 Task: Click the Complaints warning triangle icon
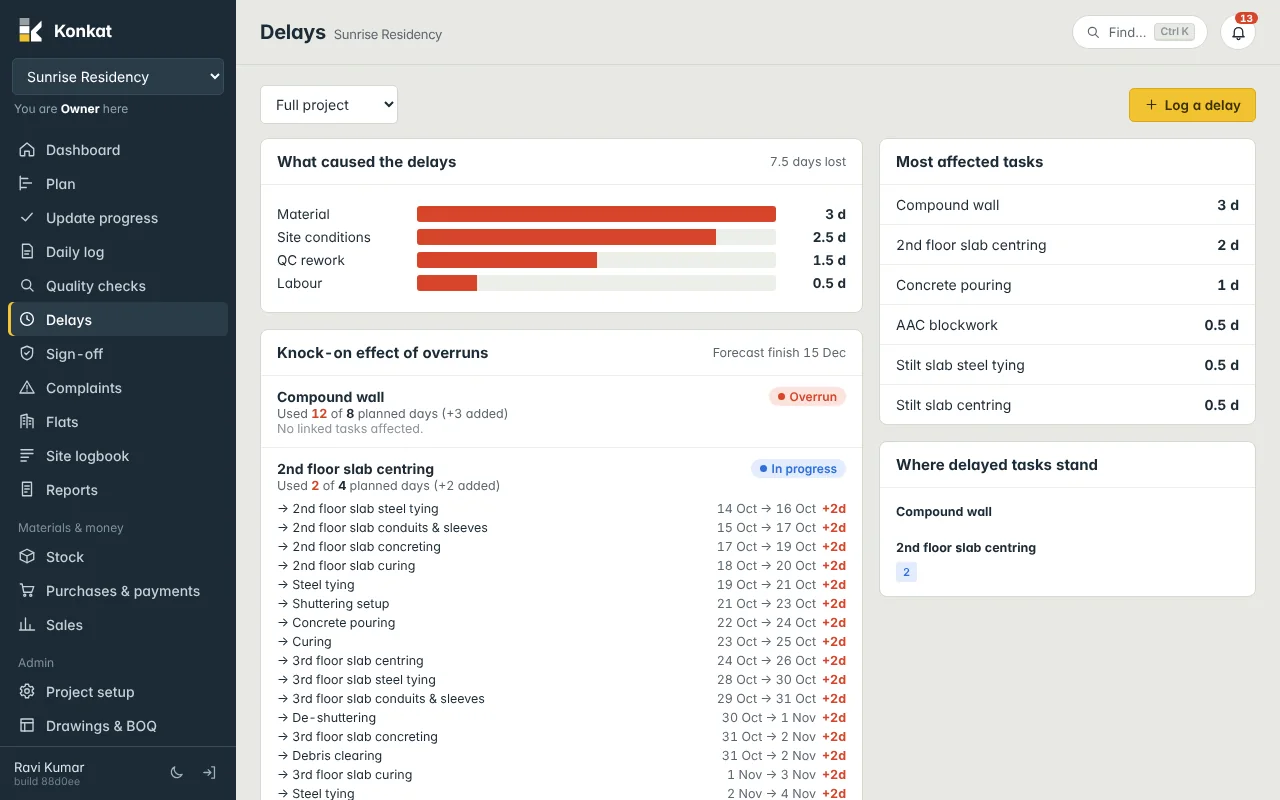[x=27, y=388]
